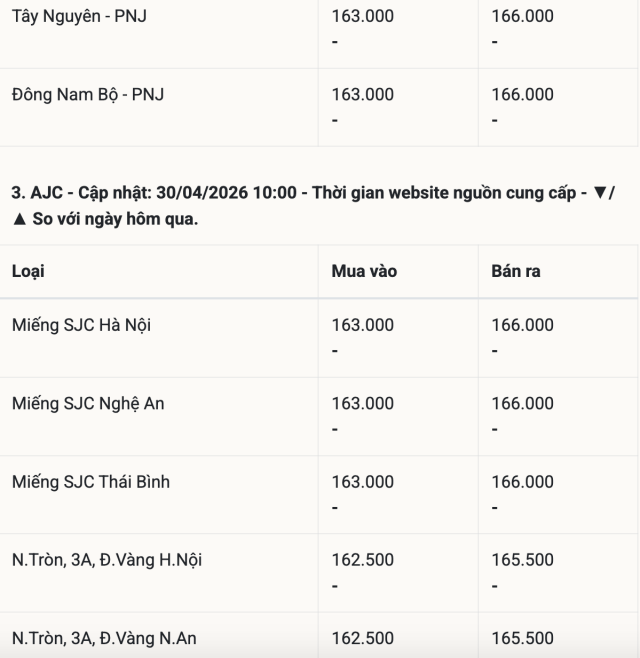Click Tây Nguyên - PNJ sell price 166.000

522,16
